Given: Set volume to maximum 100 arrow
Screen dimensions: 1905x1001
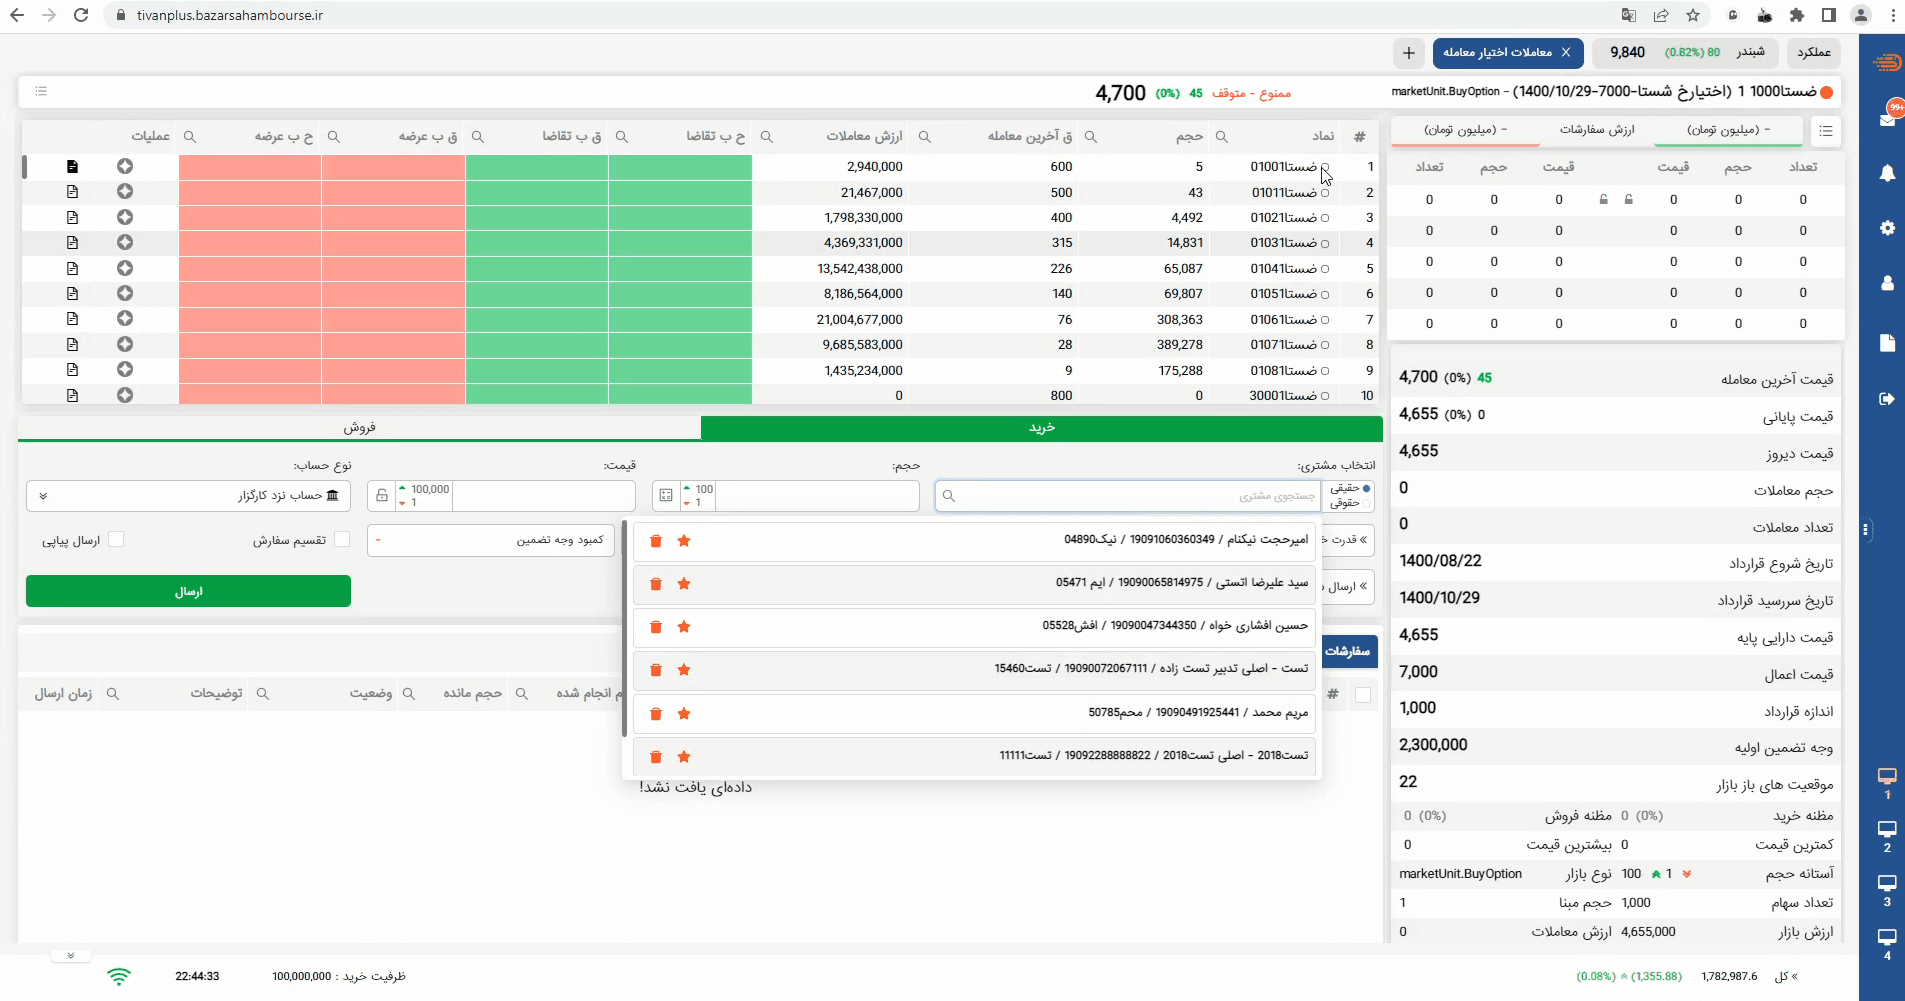Looking at the screenshot, I should [x=687, y=488].
